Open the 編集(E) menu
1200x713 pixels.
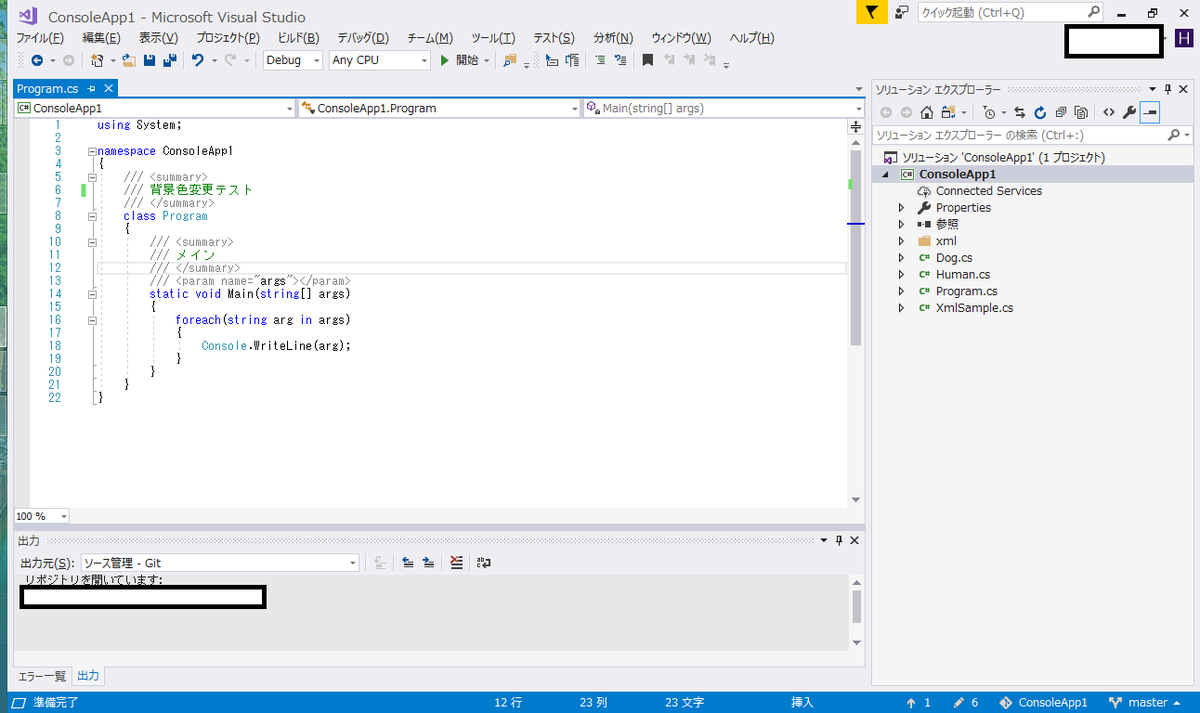coord(101,38)
